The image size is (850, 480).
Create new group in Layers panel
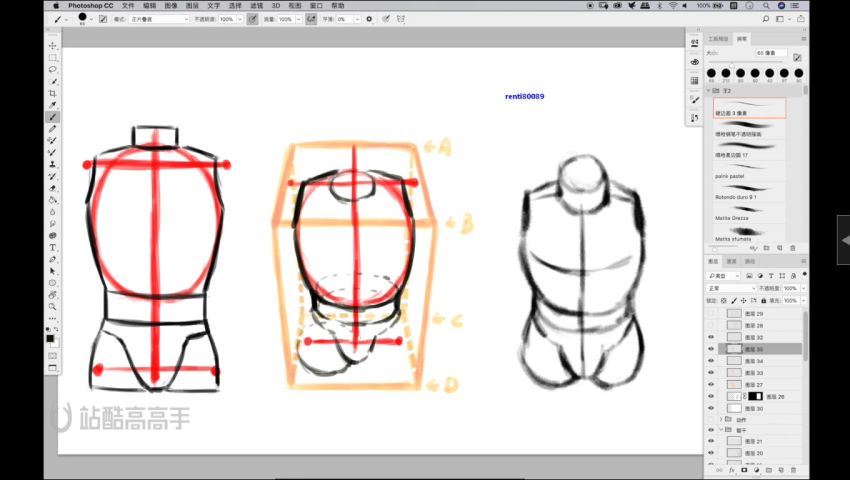(769, 470)
